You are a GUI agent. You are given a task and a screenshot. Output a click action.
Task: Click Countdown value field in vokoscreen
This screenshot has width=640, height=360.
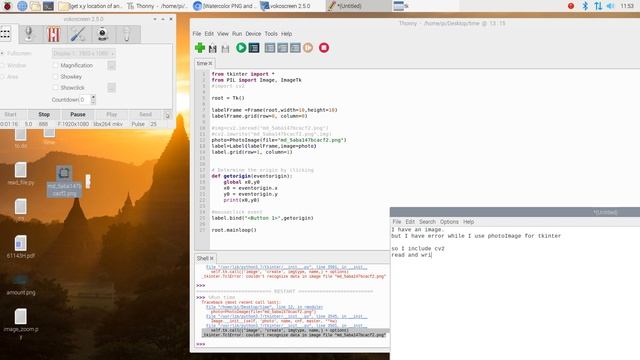click(85, 100)
